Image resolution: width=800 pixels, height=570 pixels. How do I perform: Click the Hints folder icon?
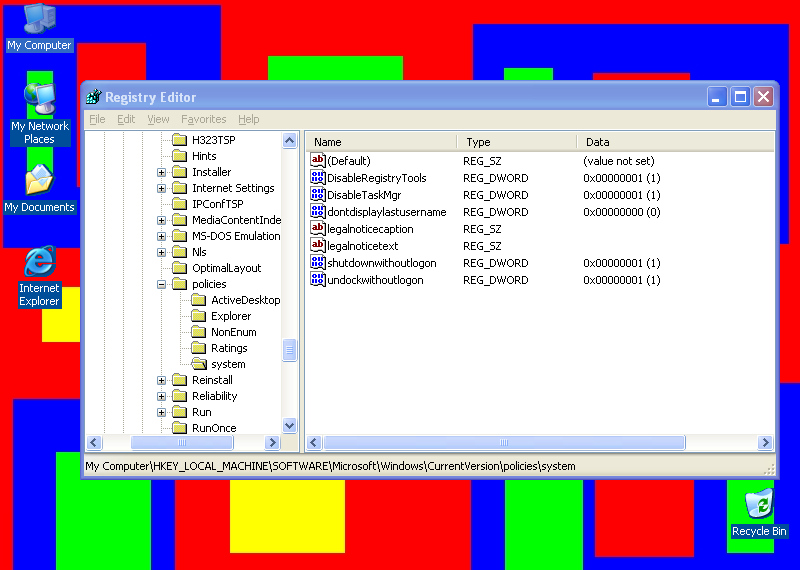click(180, 156)
